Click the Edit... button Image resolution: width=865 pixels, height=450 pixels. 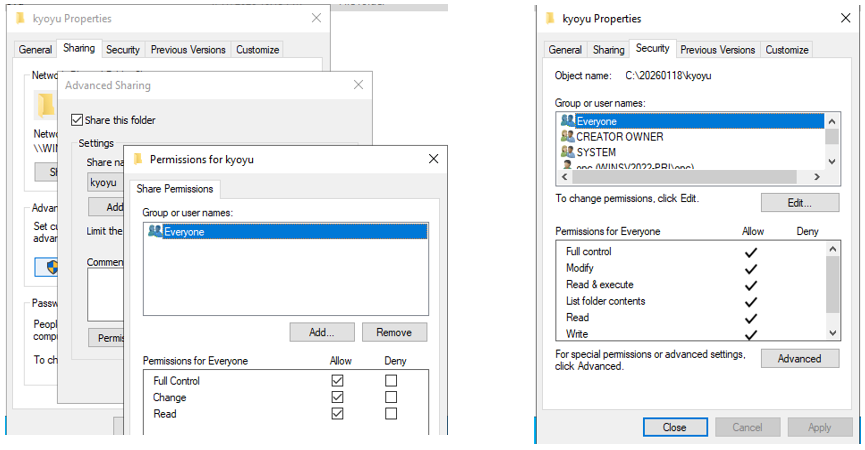[799, 203]
